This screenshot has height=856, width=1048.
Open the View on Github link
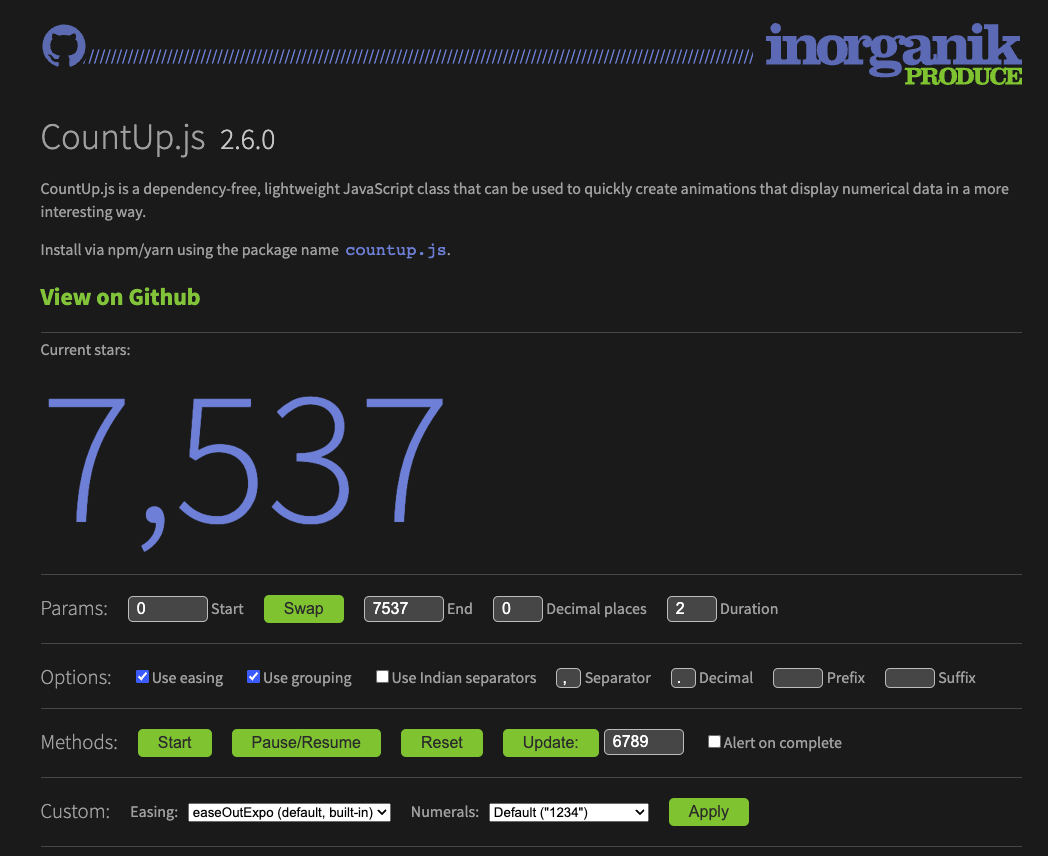point(120,297)
